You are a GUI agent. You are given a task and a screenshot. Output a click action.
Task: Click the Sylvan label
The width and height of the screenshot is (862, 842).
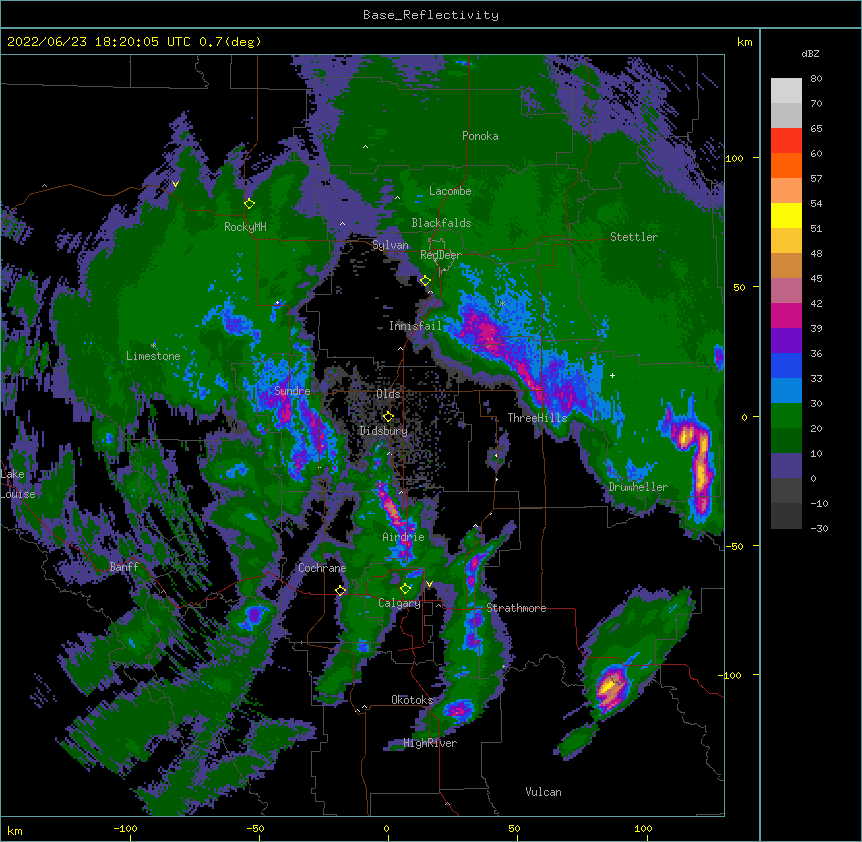click(x=390, y=246)
